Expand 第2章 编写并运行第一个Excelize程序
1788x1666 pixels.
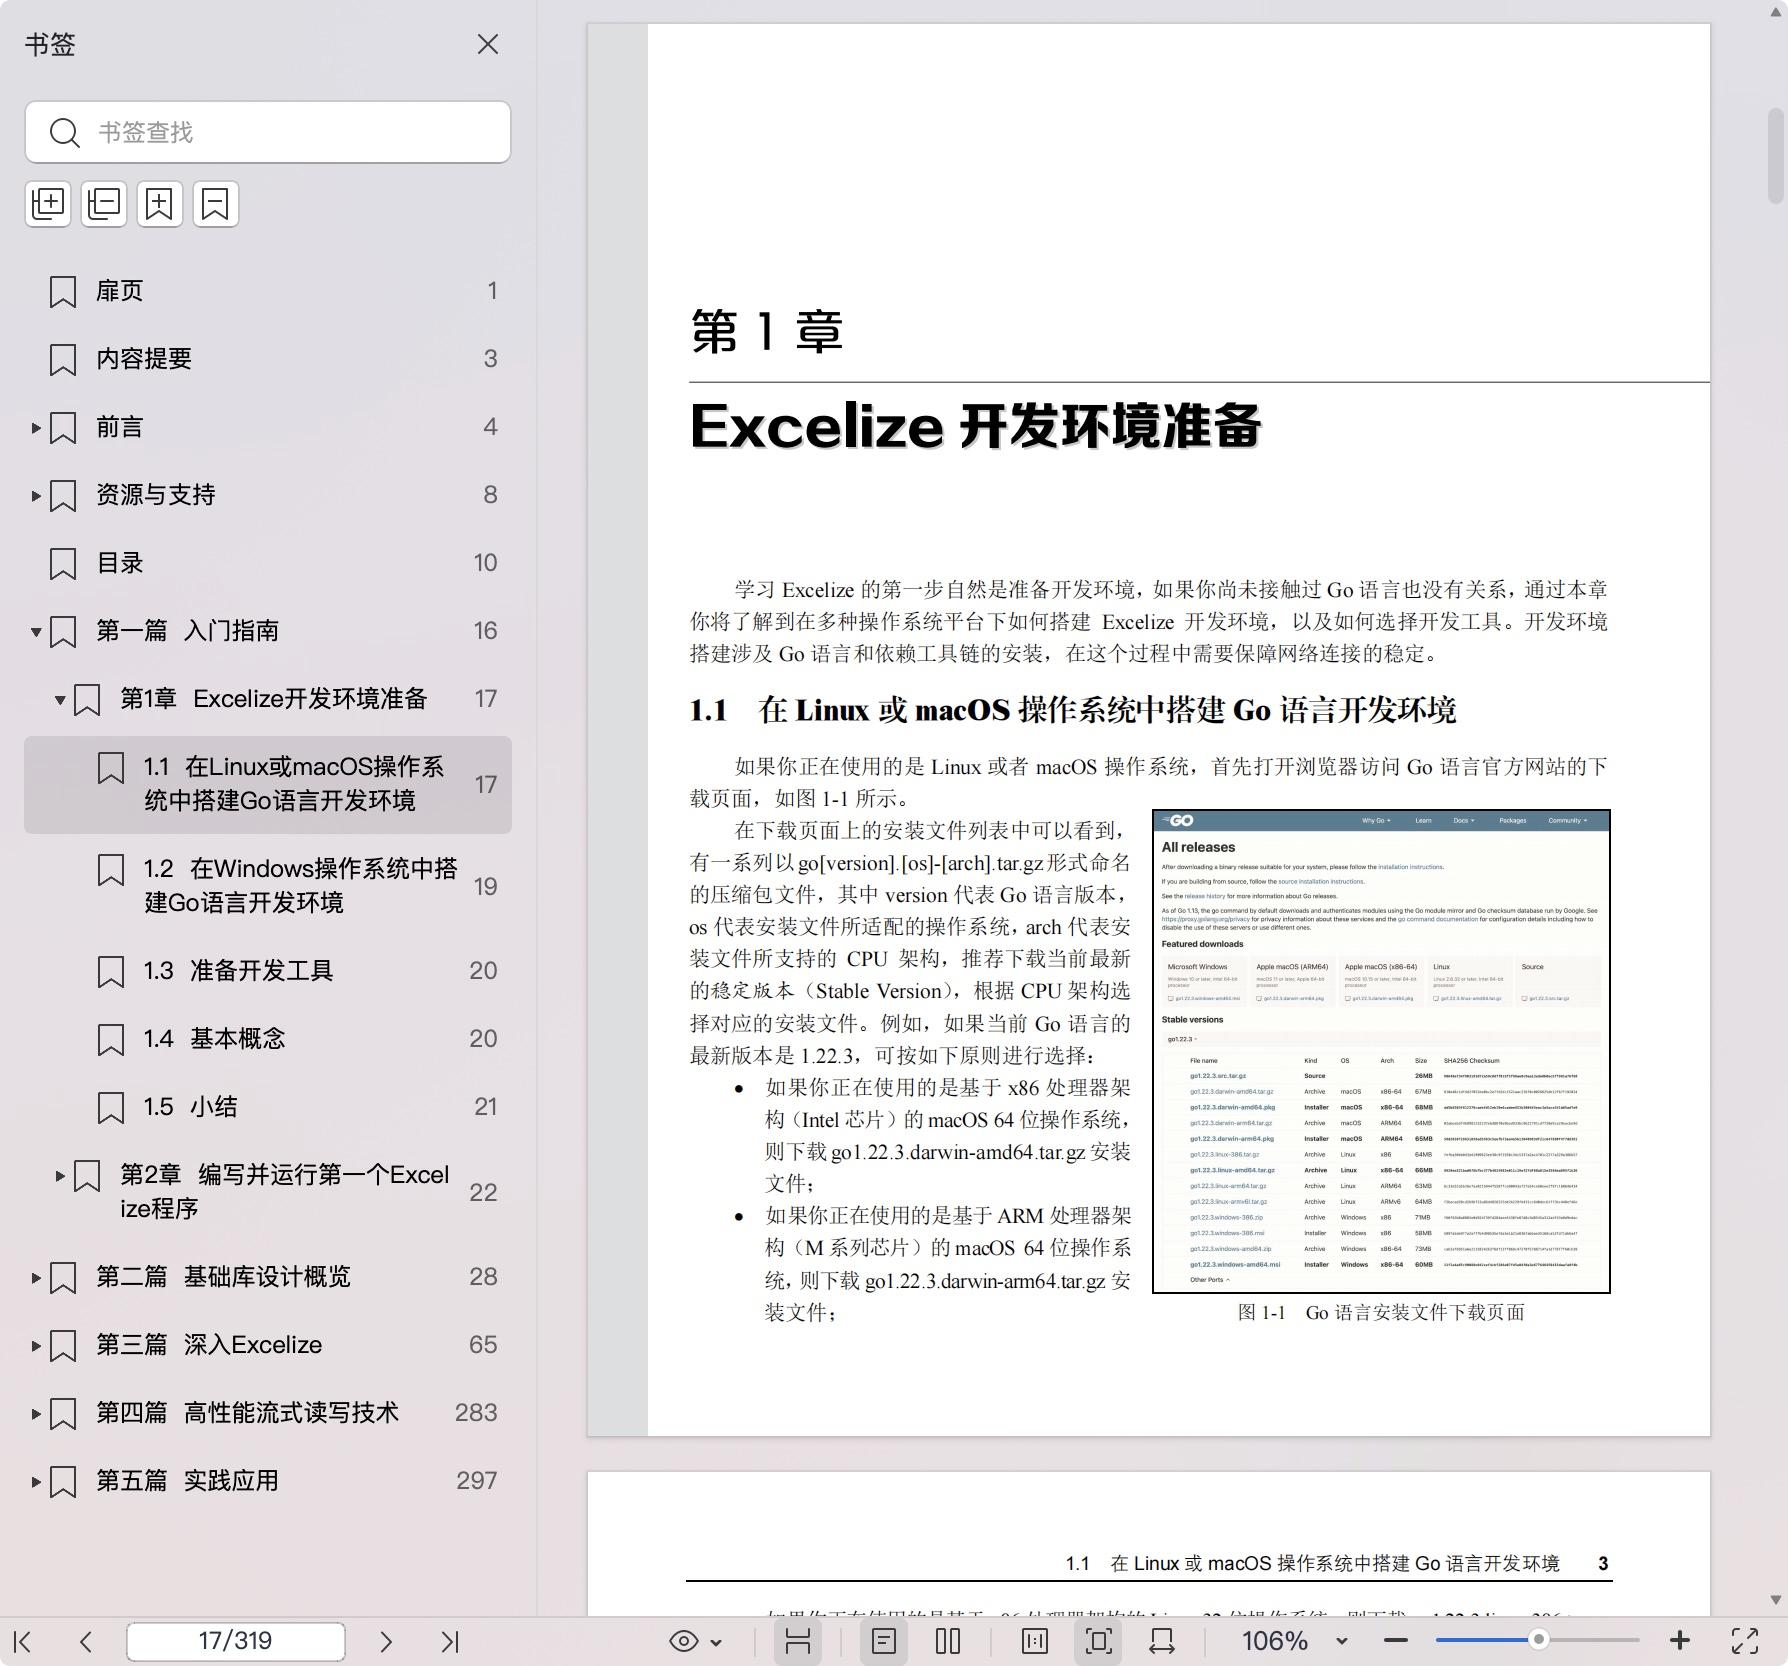tap(60, 1176)
